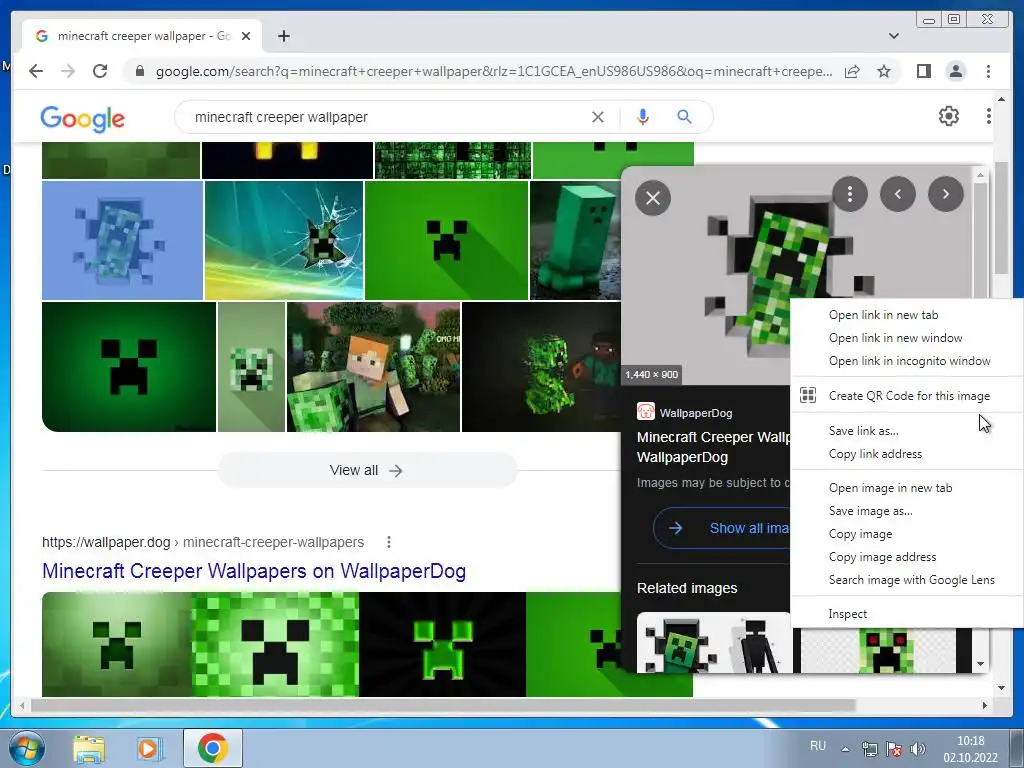This screenshot has height=768, width=1024.
Task: Click the Chrome icon on the taskbar
Action: pyautogui.click(x=212, y=748)
